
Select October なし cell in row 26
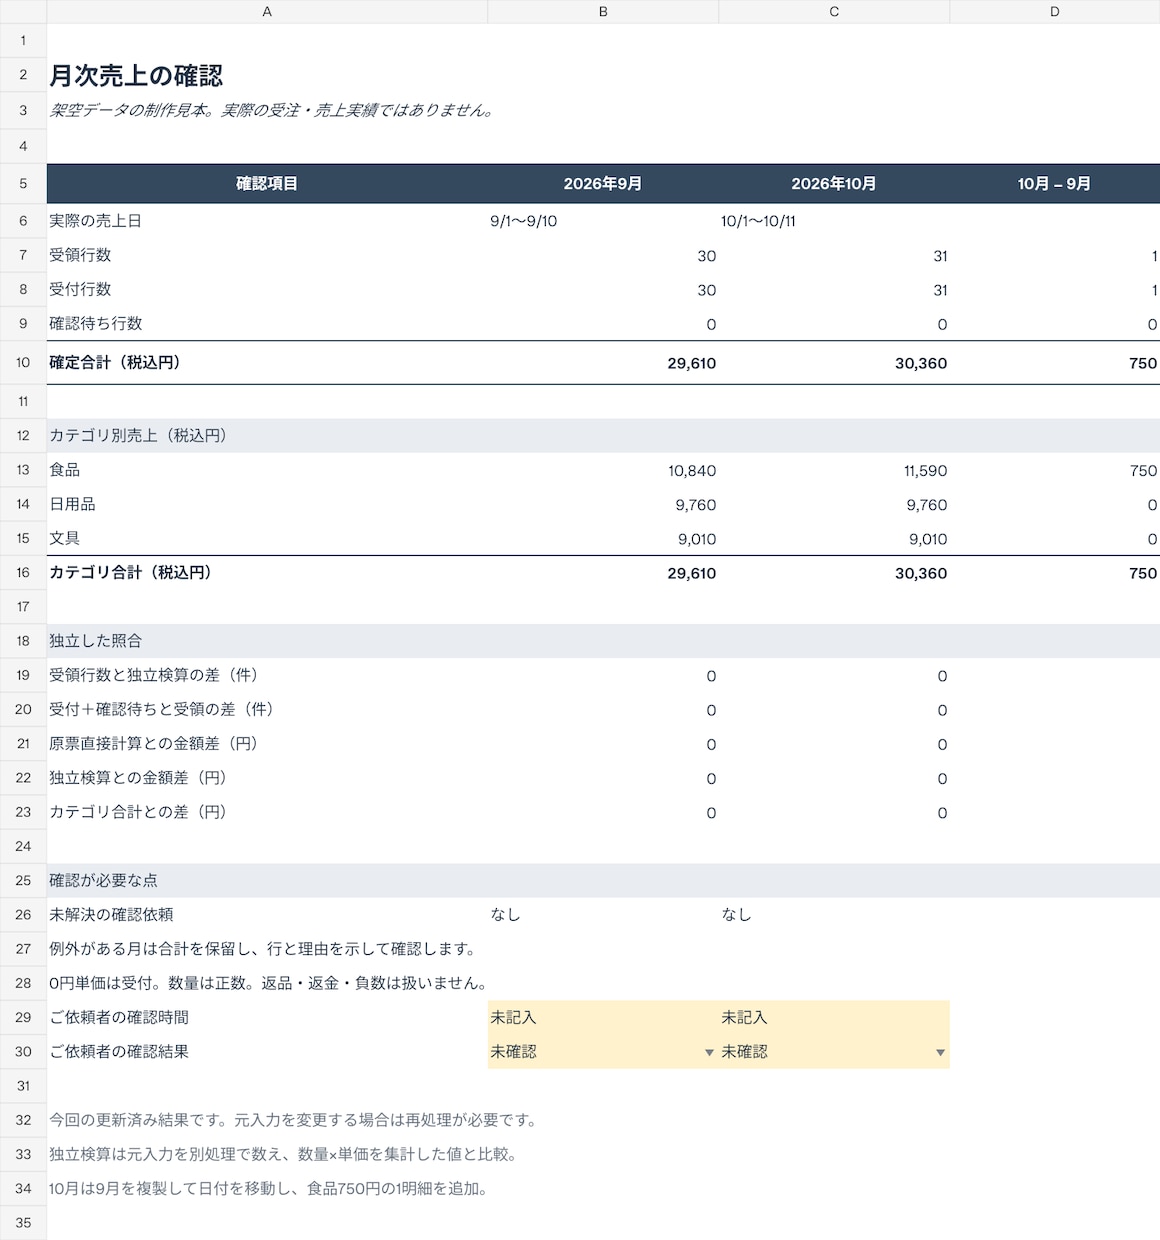tap(834, 914)
